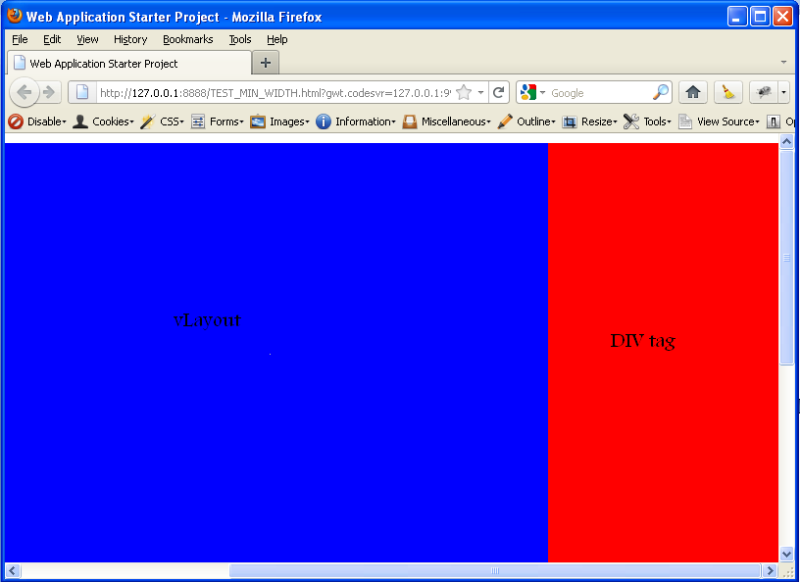Expand the Cookies toolbar menu

point(104,122)
